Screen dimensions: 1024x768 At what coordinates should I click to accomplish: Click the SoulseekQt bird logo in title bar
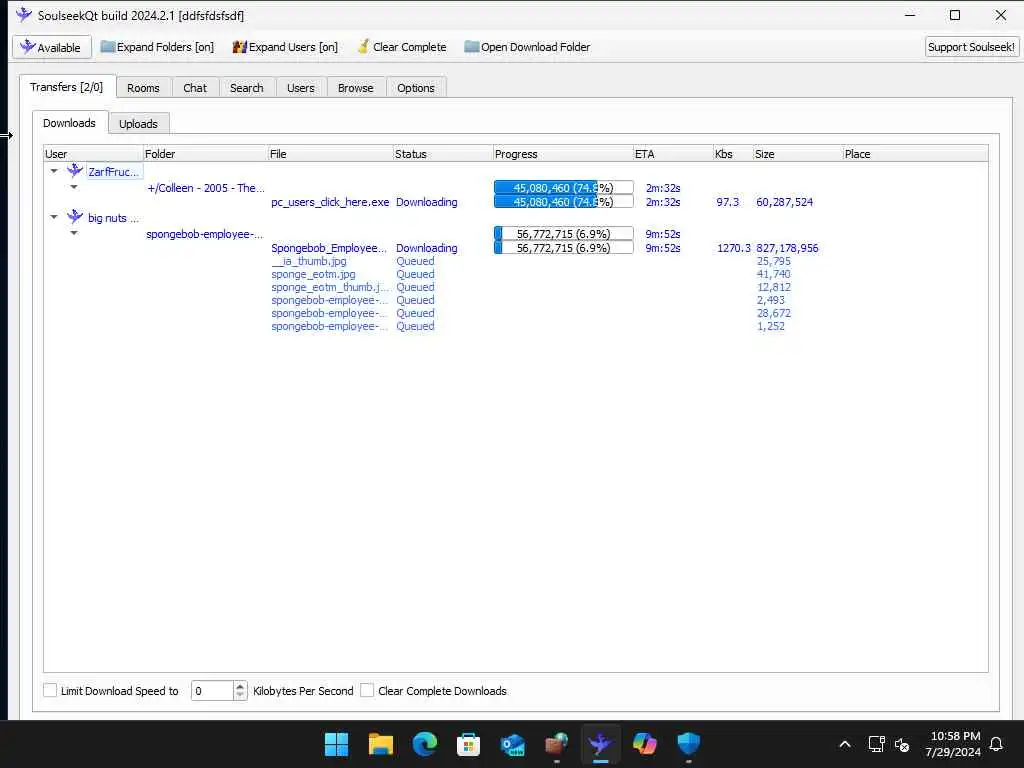(24, 14)
